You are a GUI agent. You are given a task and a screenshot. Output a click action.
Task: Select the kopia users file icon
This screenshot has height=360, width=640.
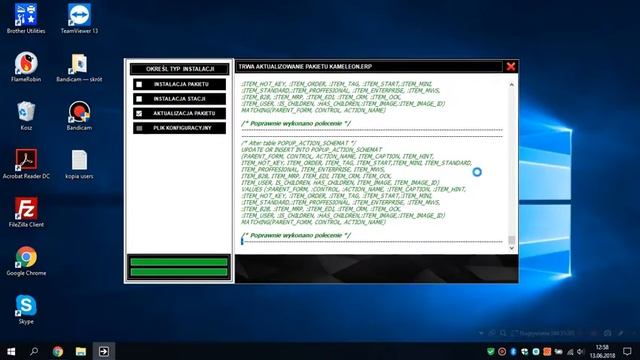[79, 164]
